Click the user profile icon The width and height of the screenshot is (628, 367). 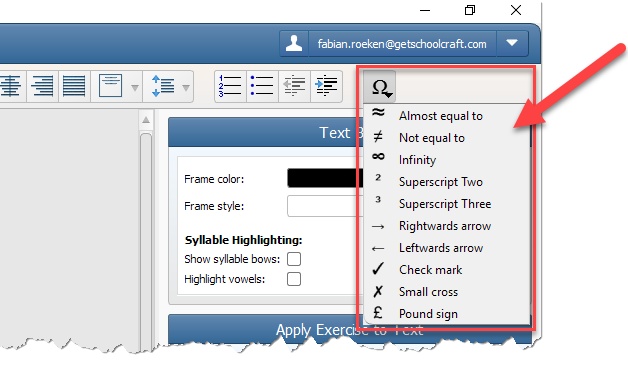(294, 43)
